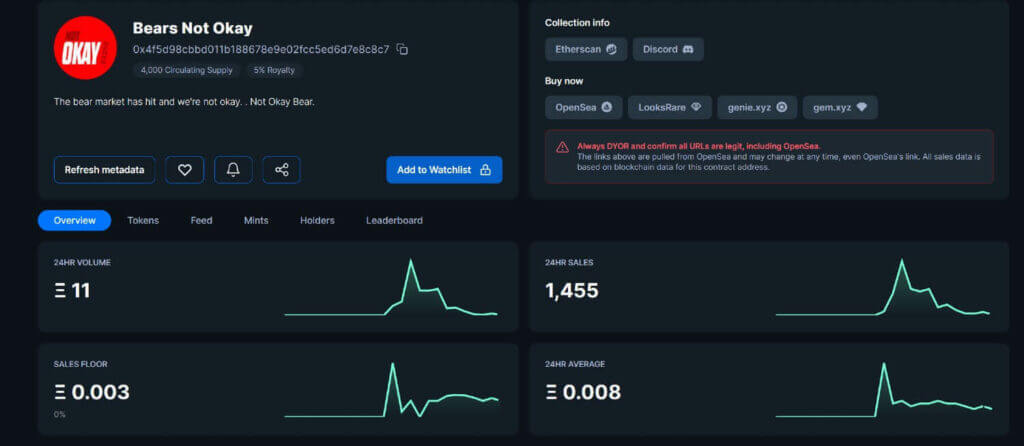This screenshot has height=446, width=1024.
Task: Click the Bears Not Okay title
Action: (193, 28)
